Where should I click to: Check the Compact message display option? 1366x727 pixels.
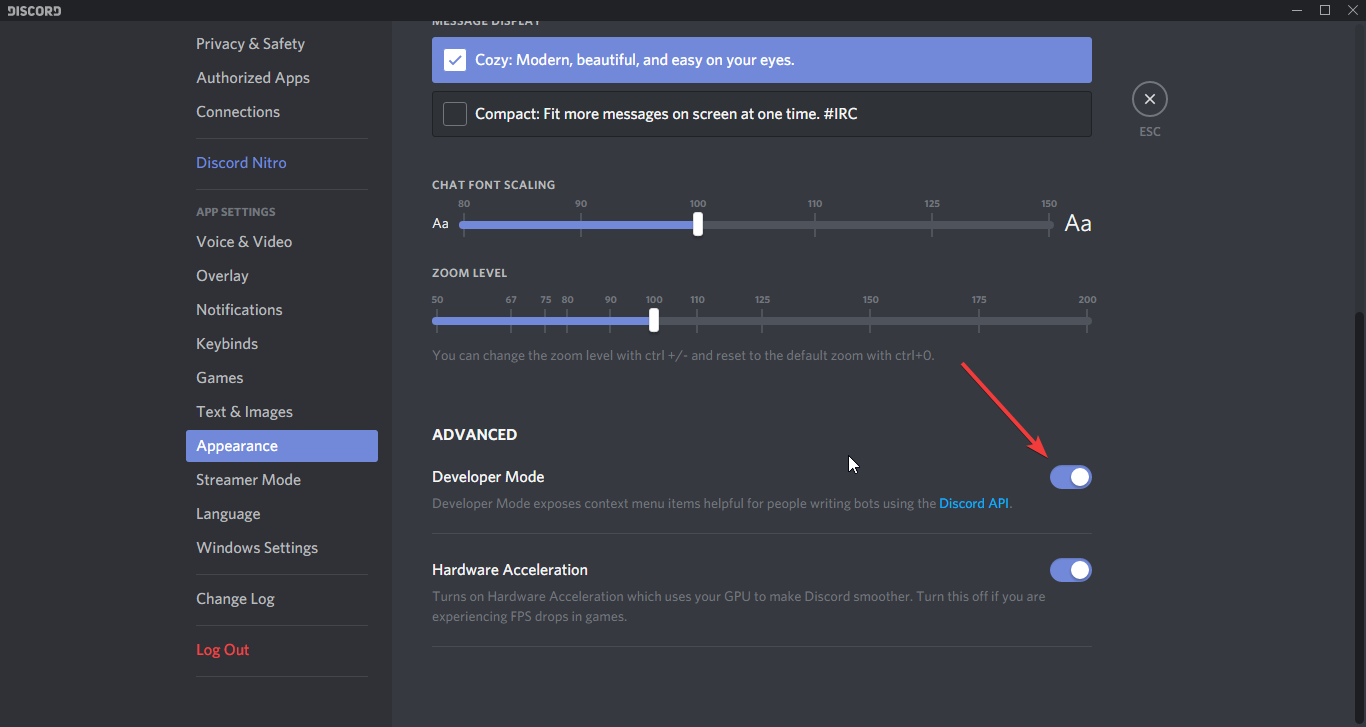point(455,113)
